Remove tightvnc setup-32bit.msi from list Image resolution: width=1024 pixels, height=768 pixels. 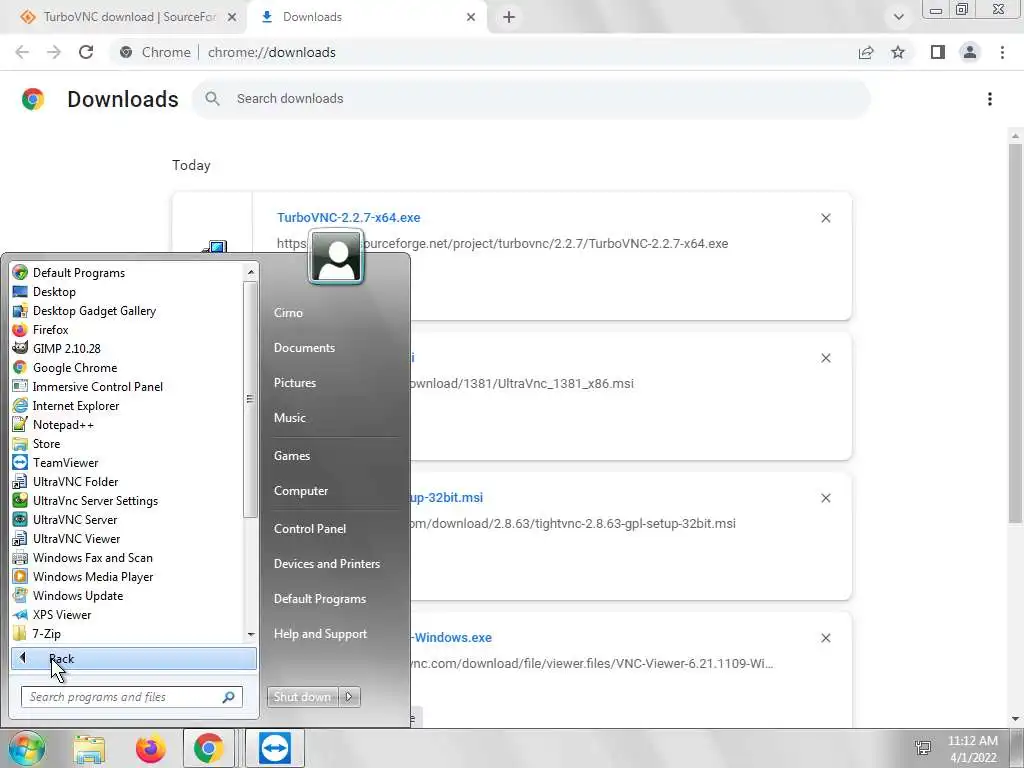coord(826,498)
